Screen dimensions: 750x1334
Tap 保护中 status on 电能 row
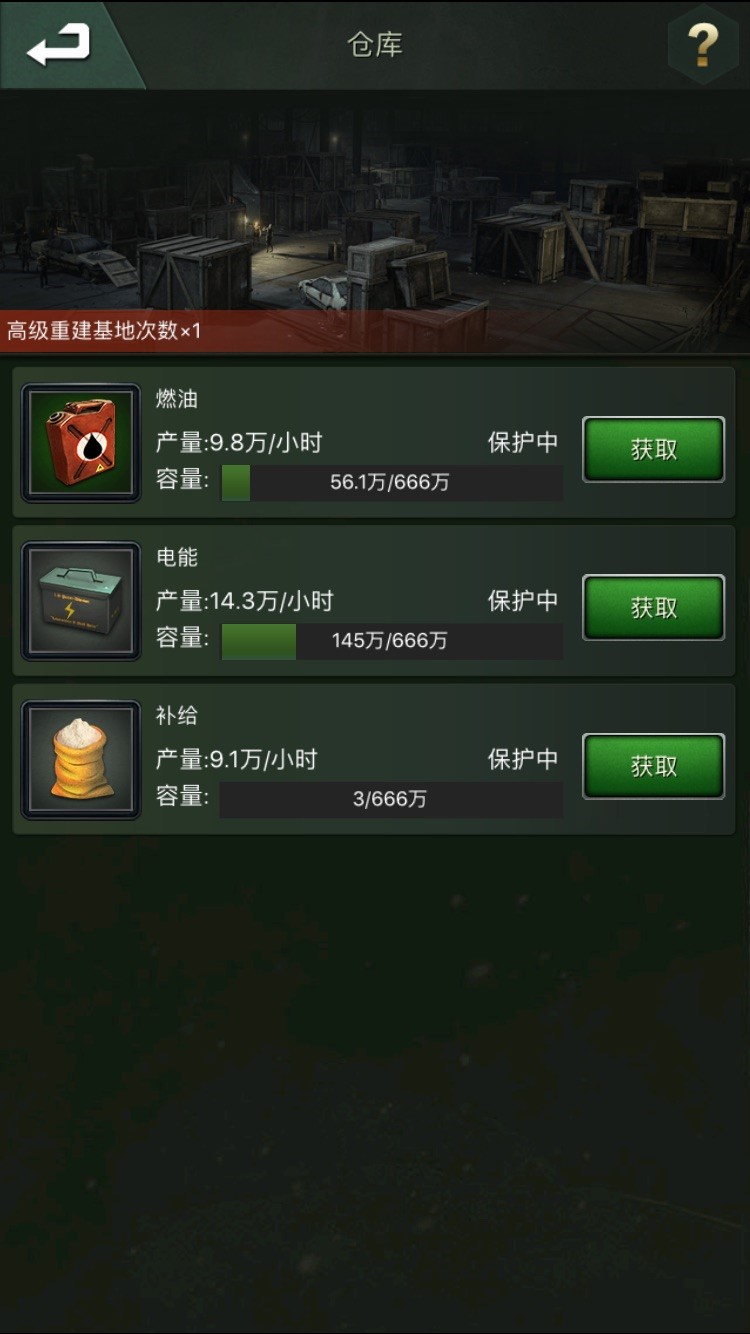523,601
